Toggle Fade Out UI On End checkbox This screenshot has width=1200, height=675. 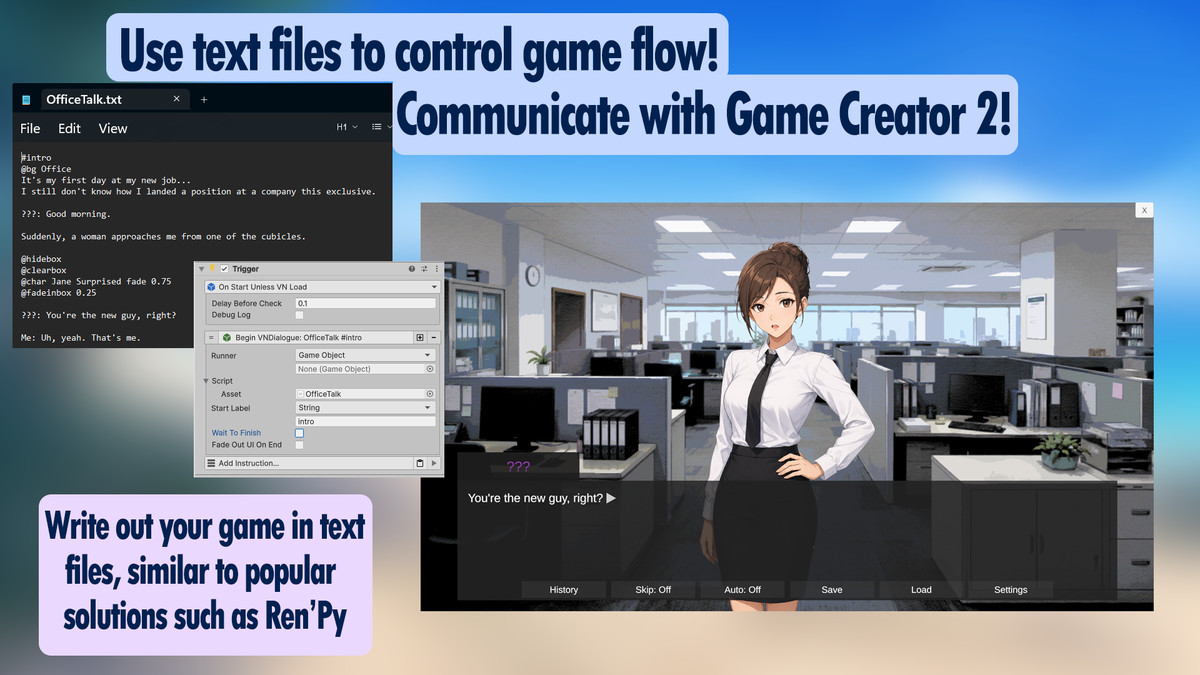(299, 445)
